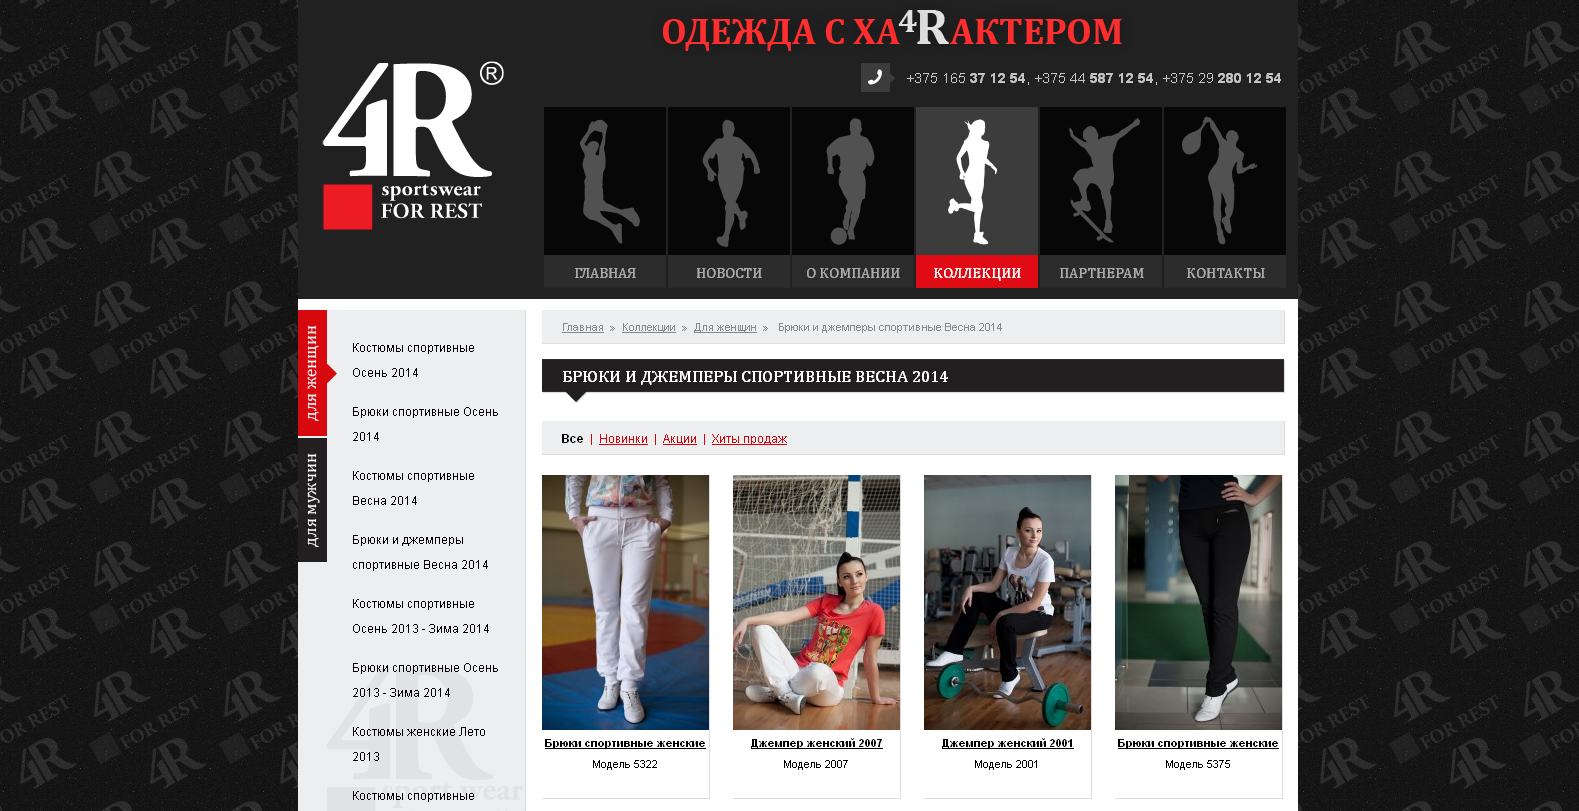Click the ОДЕЖДА С ХАРАКТЕРОМ slogan
The width and height of the screenshot is (1579, 811).
point(892,30)
